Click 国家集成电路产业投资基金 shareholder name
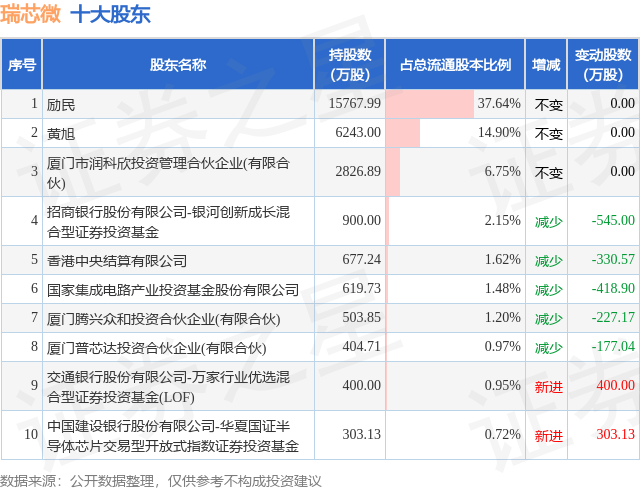This screenshot has height=490, width=640. (173, 290)
